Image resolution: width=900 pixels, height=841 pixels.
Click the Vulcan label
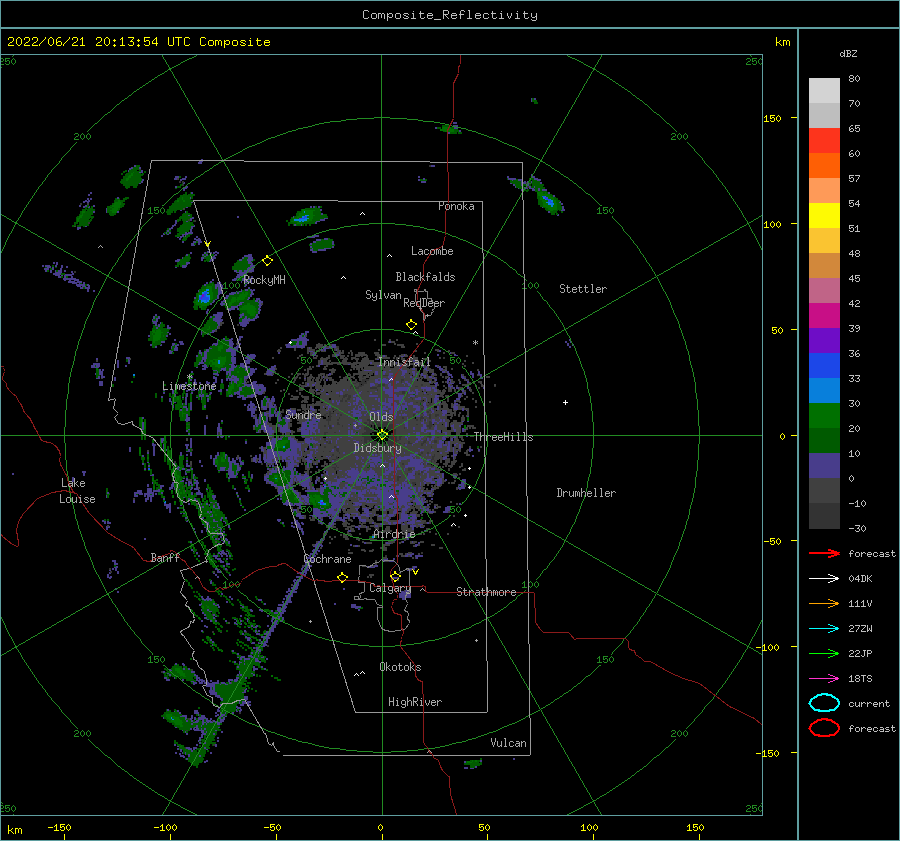point(509,743)
